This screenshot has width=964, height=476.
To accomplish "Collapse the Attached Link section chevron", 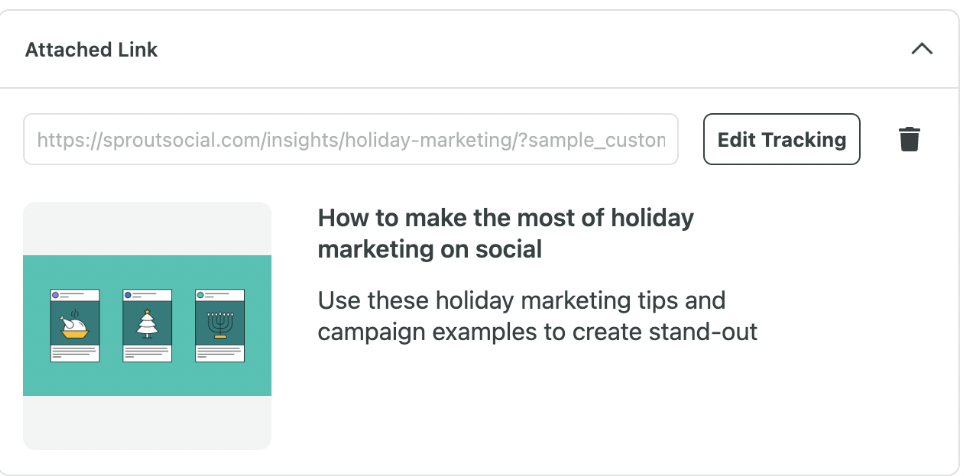I will click(922, 49).
